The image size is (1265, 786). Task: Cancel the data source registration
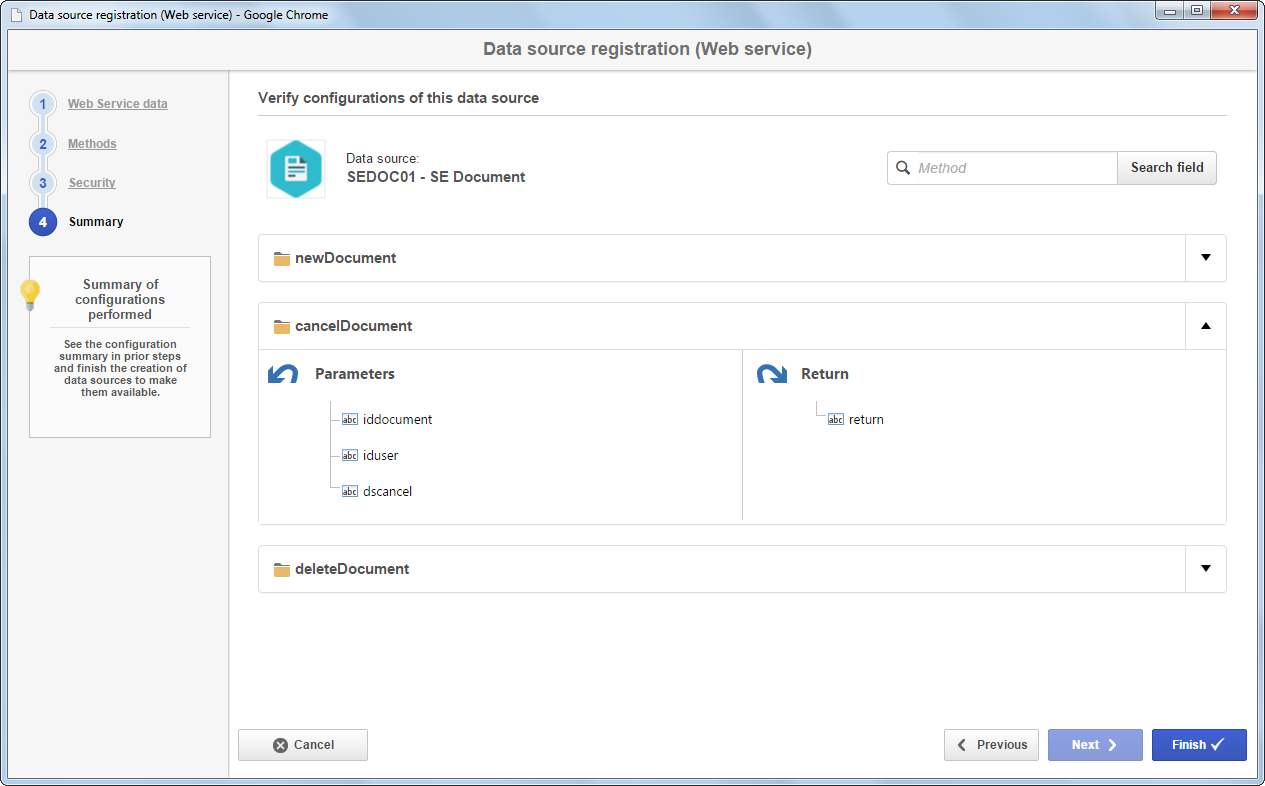(303, 745)
